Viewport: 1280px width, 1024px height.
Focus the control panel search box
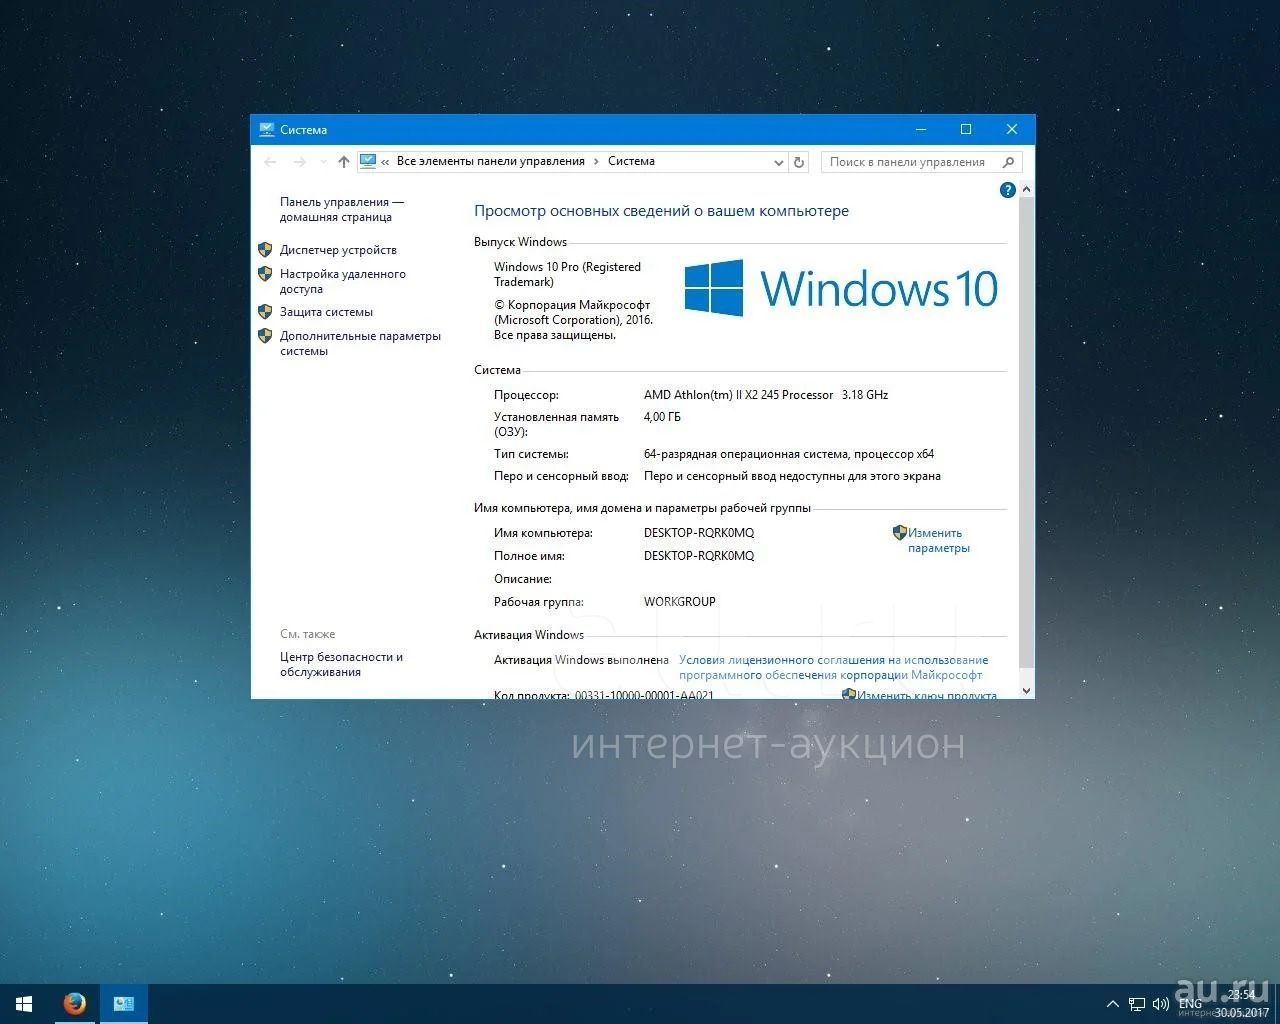(x=921, y=162)
